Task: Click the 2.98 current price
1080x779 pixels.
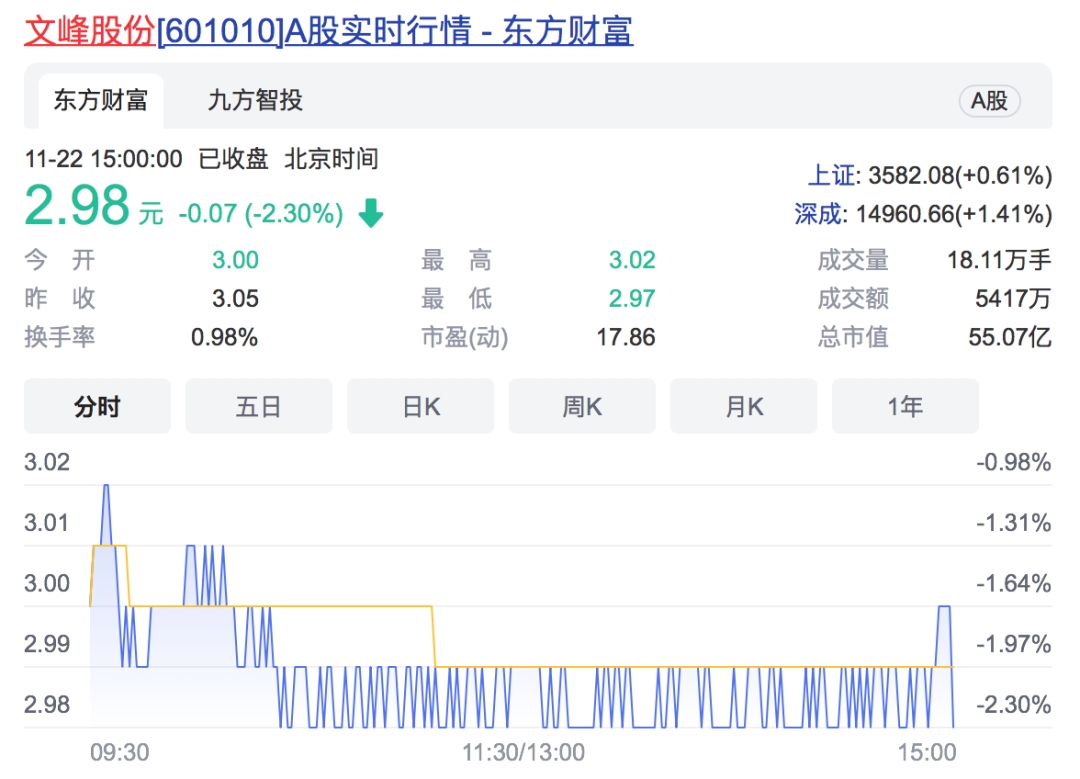Action: click(x=78, y=206)
